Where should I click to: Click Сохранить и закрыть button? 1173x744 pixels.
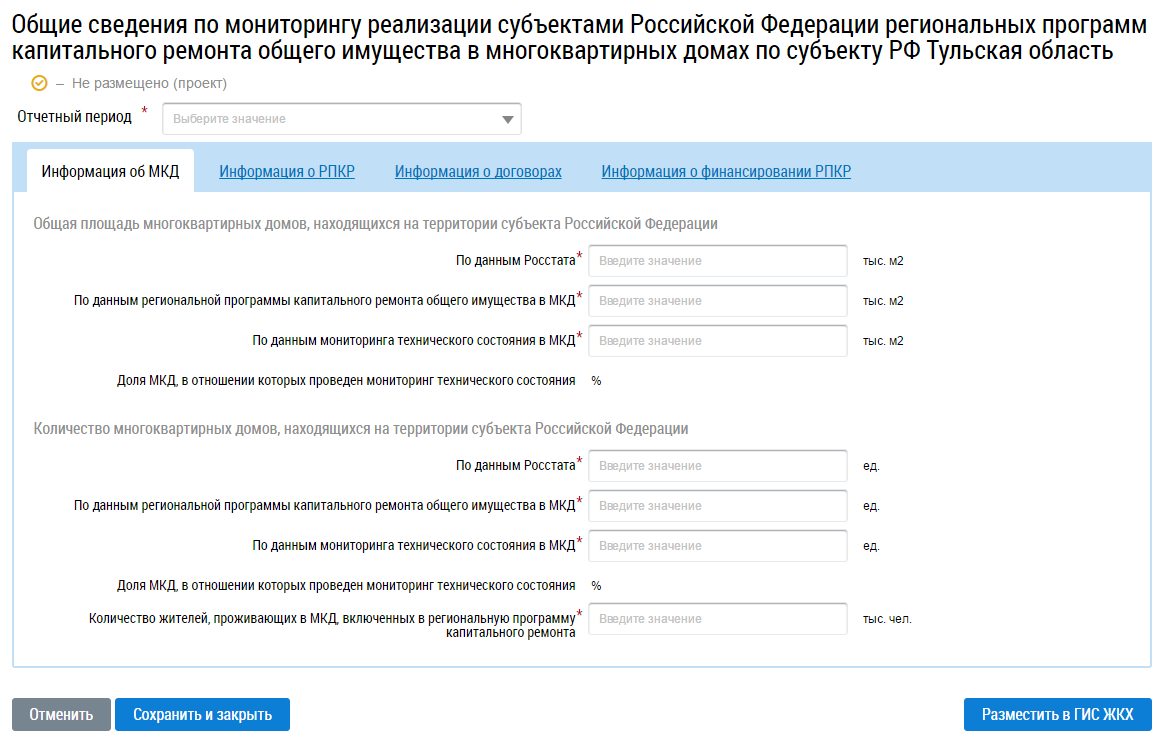tap(202, 714)
